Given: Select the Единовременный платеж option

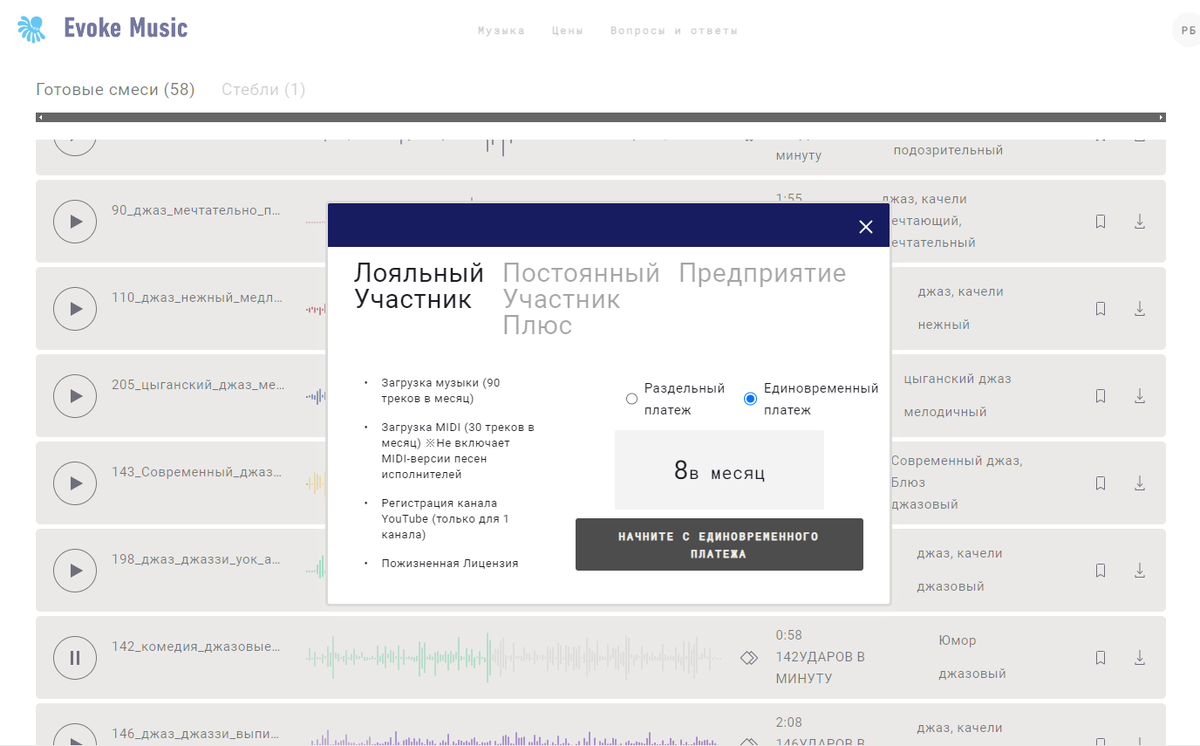Looking at the screenshot, I should 749,398.
